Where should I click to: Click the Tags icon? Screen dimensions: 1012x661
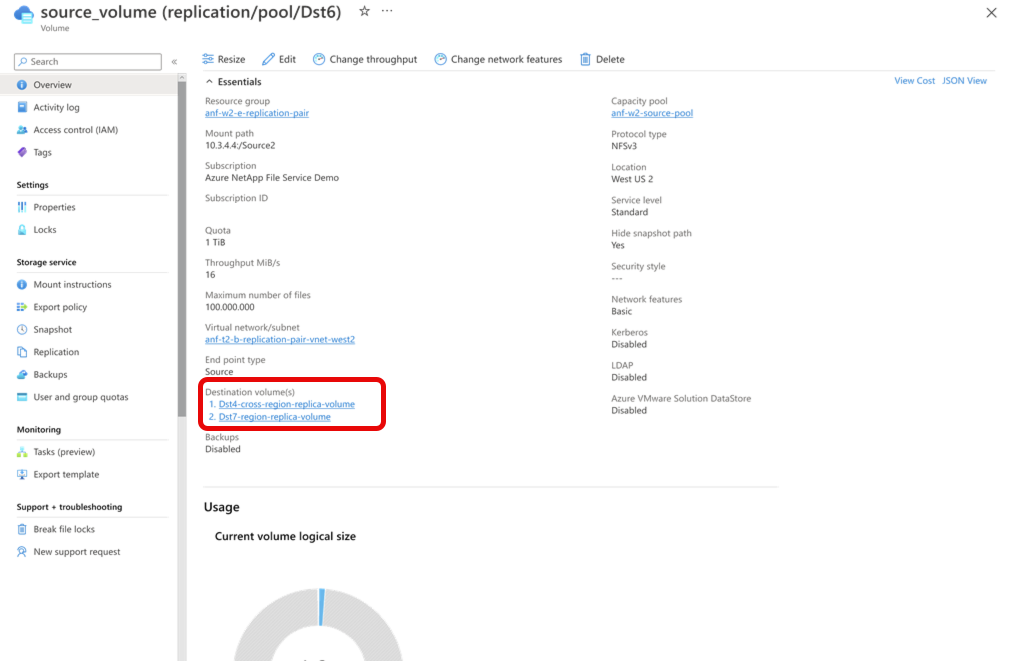coord(22,152)
